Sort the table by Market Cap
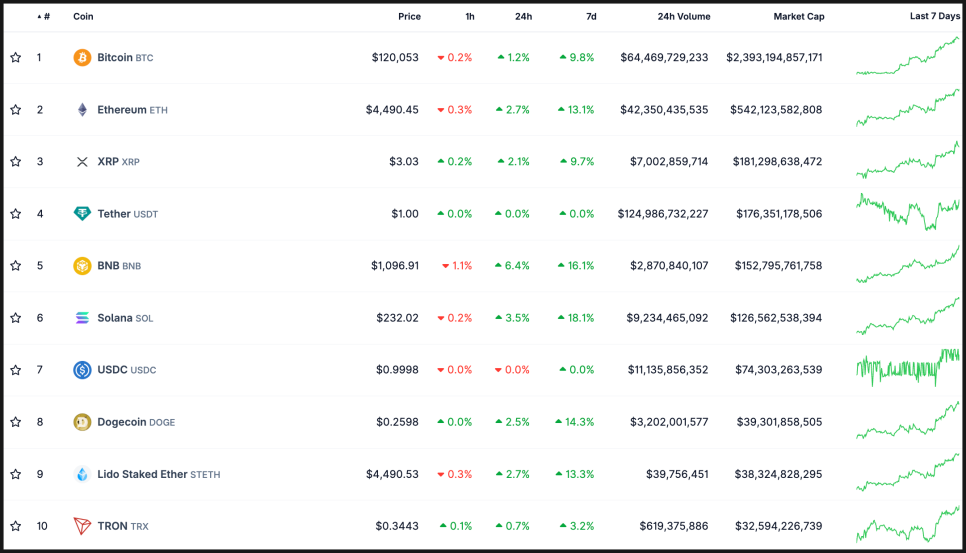 798,17
